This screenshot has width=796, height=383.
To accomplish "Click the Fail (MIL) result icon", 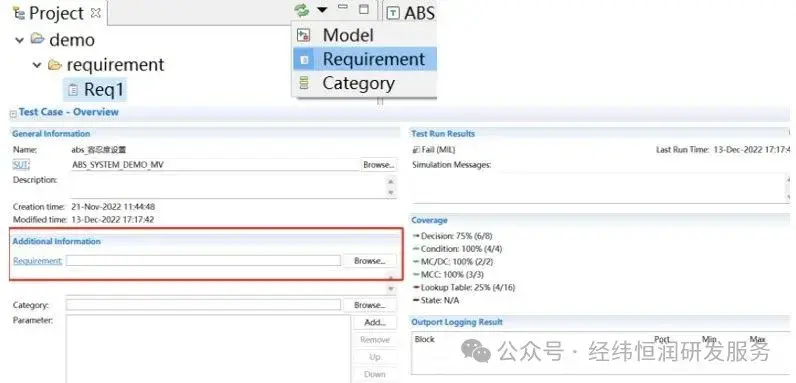I will (416, 150).
